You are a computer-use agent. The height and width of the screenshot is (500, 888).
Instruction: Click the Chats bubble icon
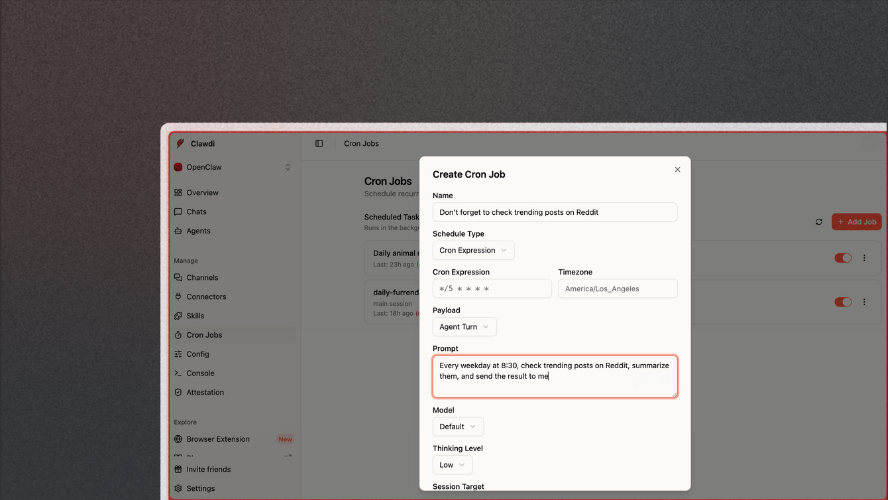click(x=178, y=212)
